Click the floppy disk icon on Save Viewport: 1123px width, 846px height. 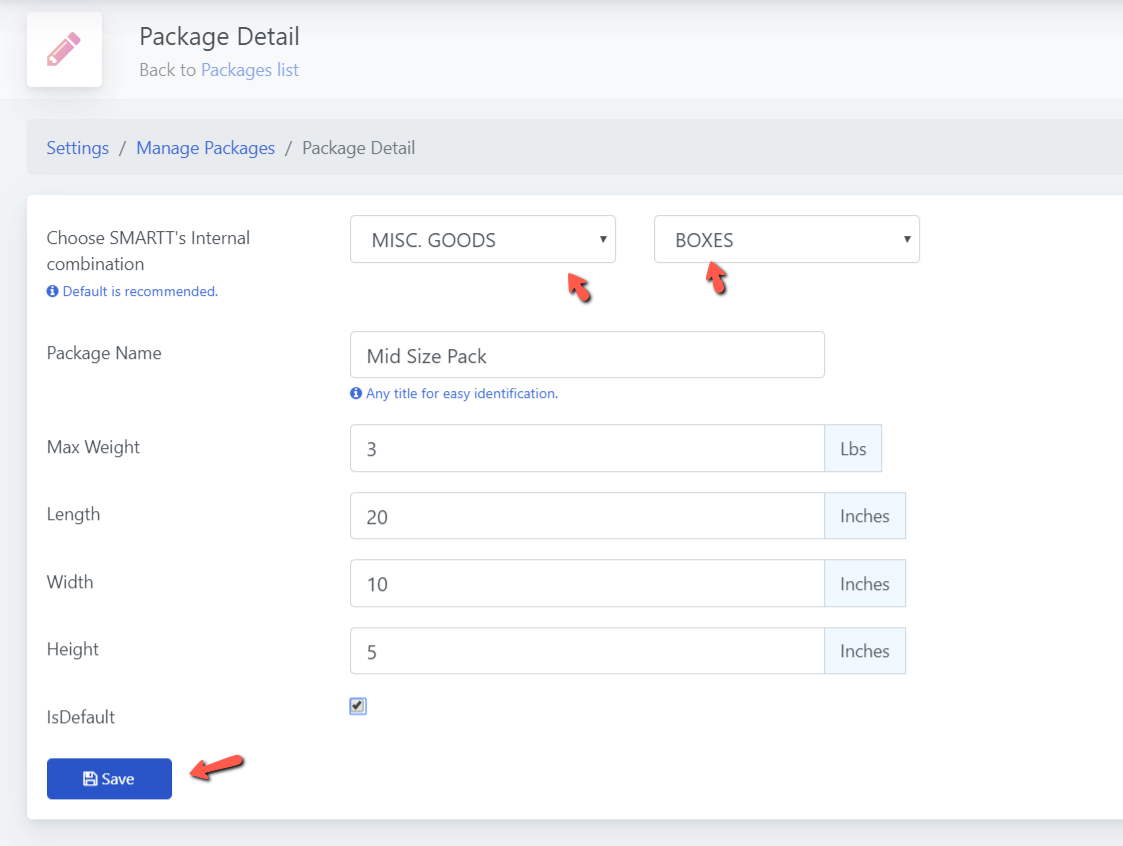[x=90, y=779]
